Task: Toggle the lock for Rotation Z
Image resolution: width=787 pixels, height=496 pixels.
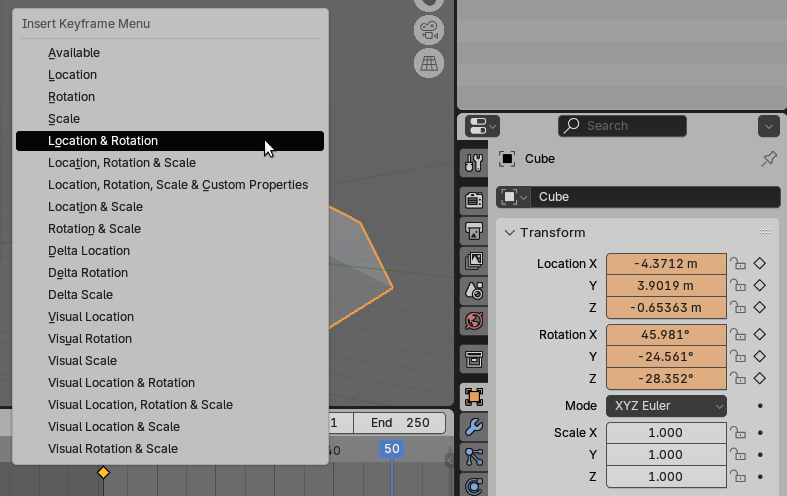Action: coord(738,379)
